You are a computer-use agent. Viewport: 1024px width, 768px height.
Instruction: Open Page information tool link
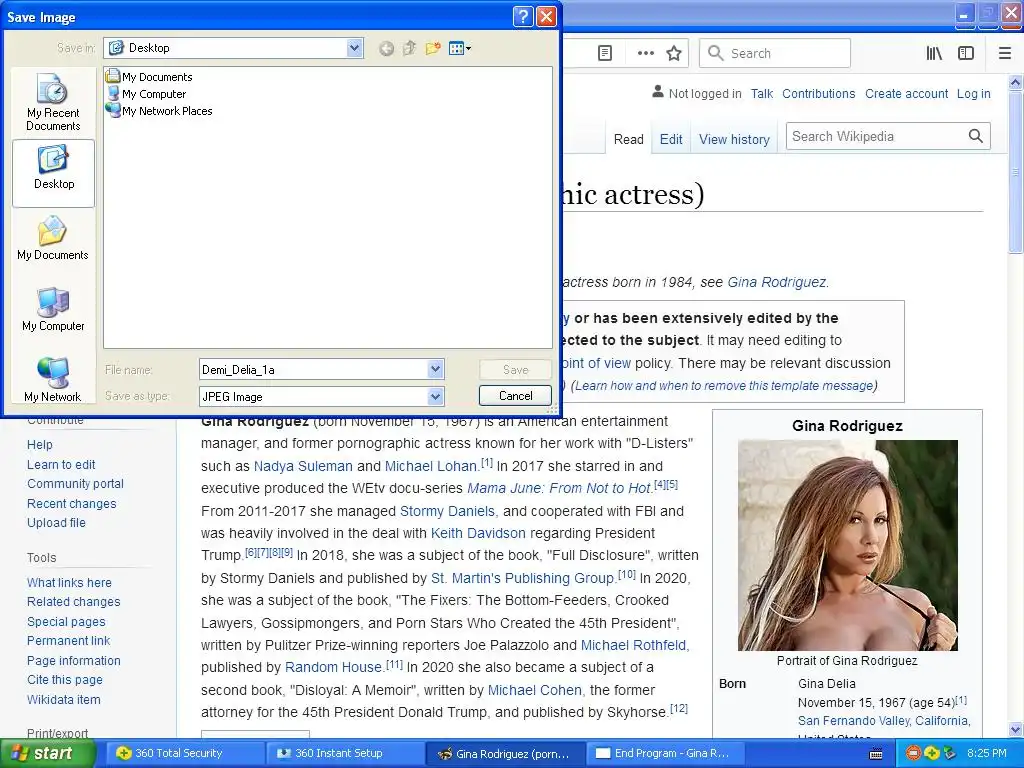click(x=74, y=660)
